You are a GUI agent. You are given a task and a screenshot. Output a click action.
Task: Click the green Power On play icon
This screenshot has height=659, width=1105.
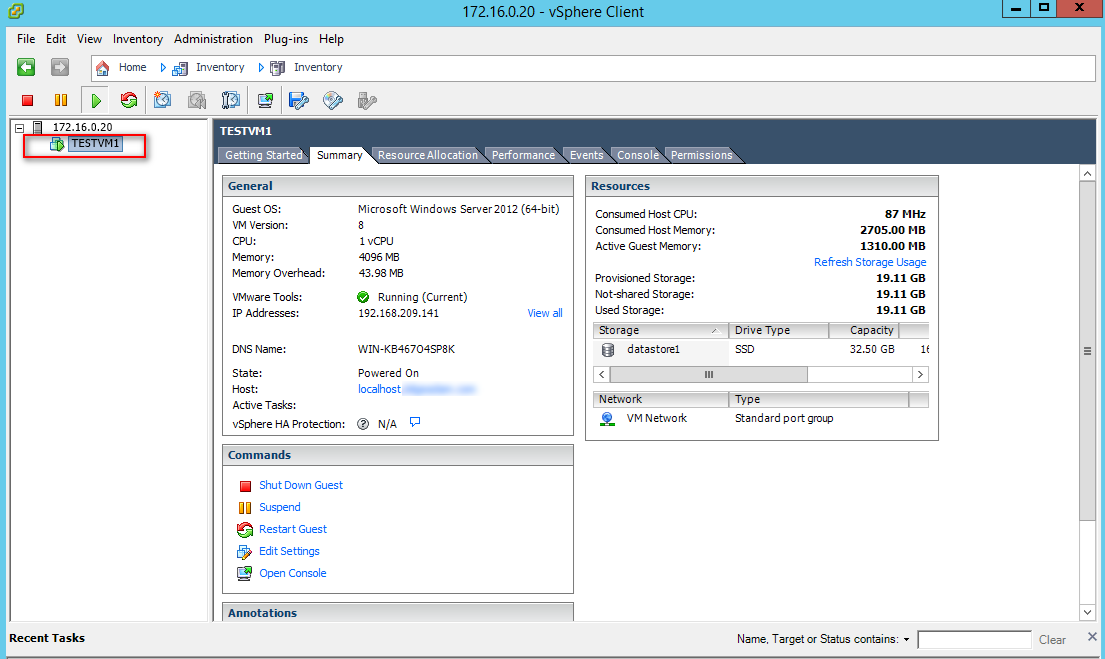pyautogui.click(x=96, y=101)
